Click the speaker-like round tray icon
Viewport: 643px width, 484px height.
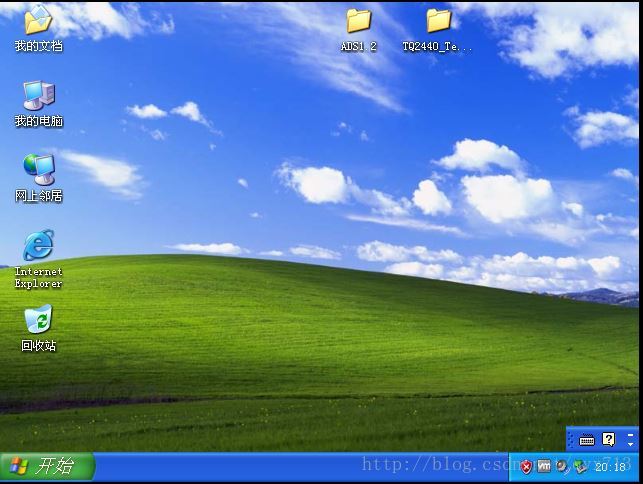pyautogui.click(x=562, y=466)
